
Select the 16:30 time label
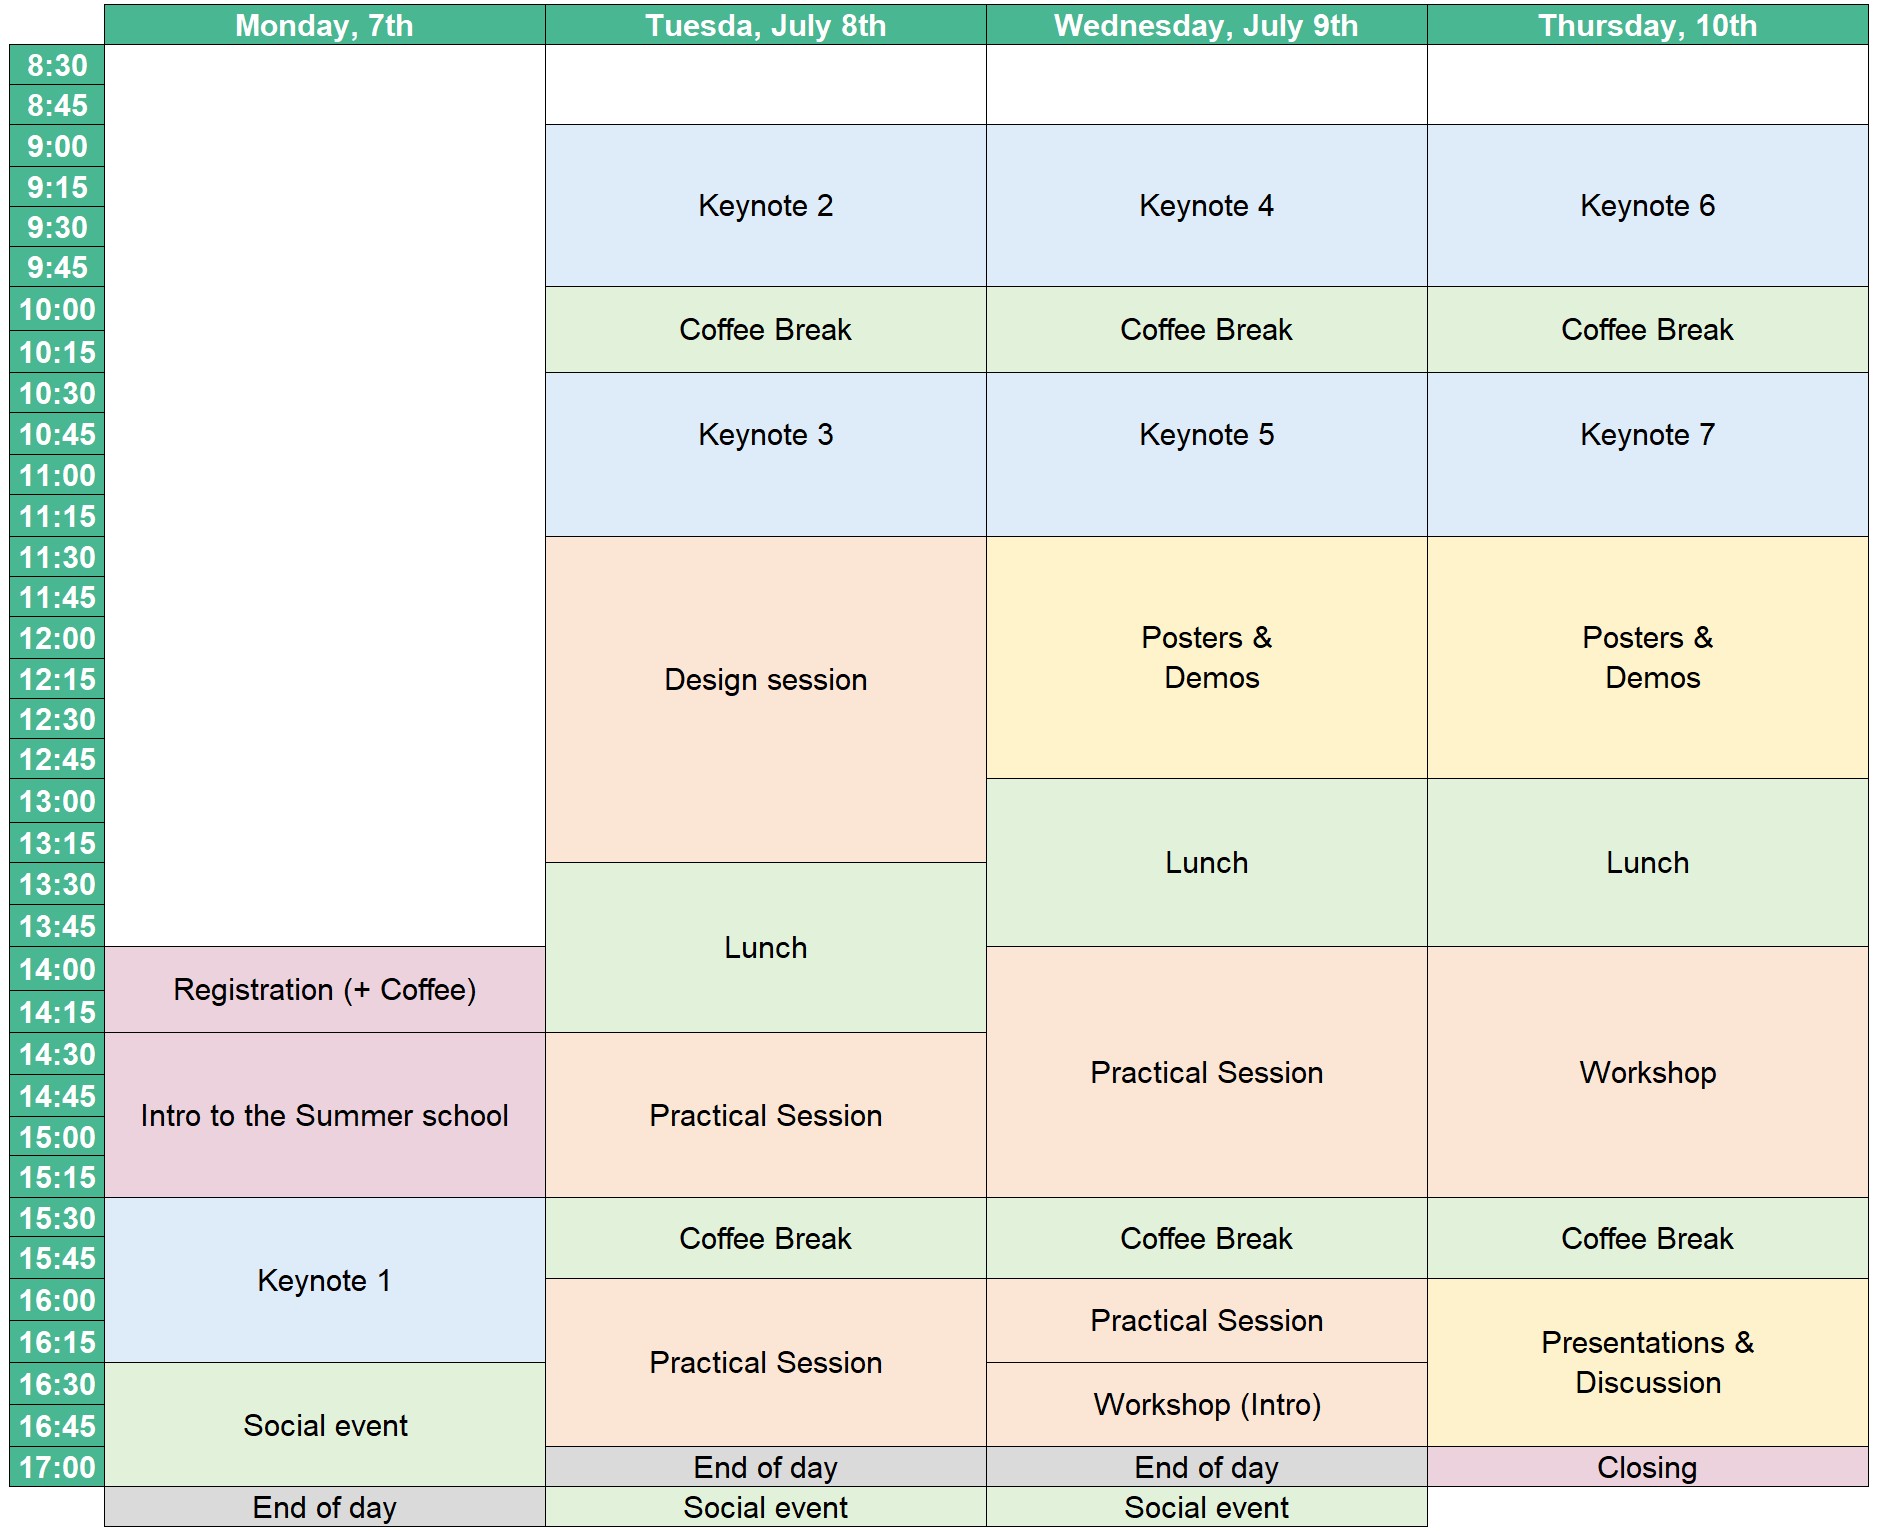57,1384
